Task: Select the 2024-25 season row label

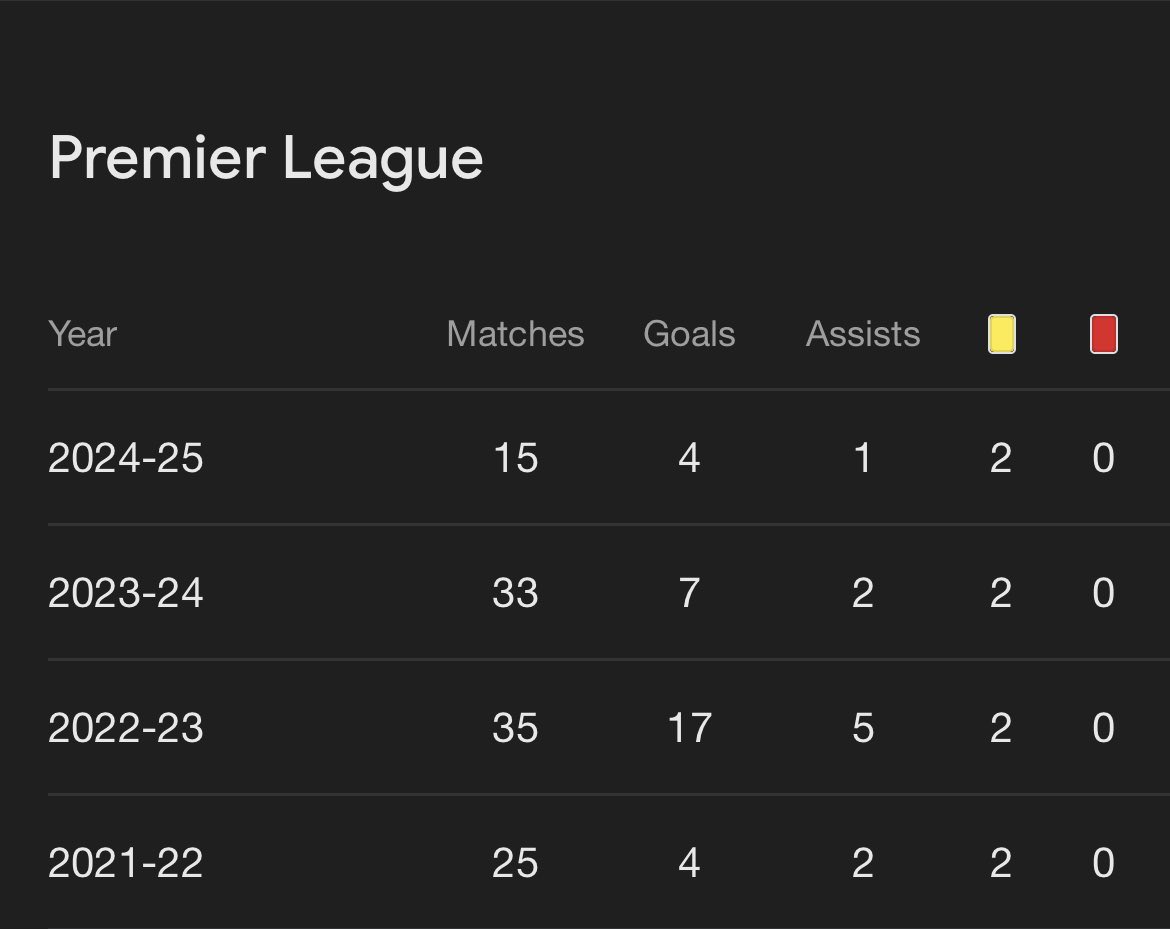Action: point(125,457)
